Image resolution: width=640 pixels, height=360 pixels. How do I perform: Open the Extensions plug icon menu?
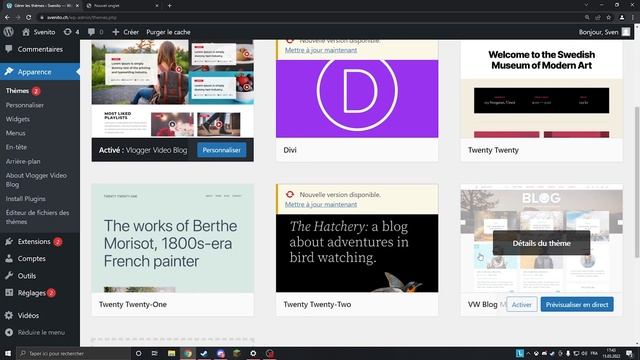pyautogui.click(x=9, y=242)
